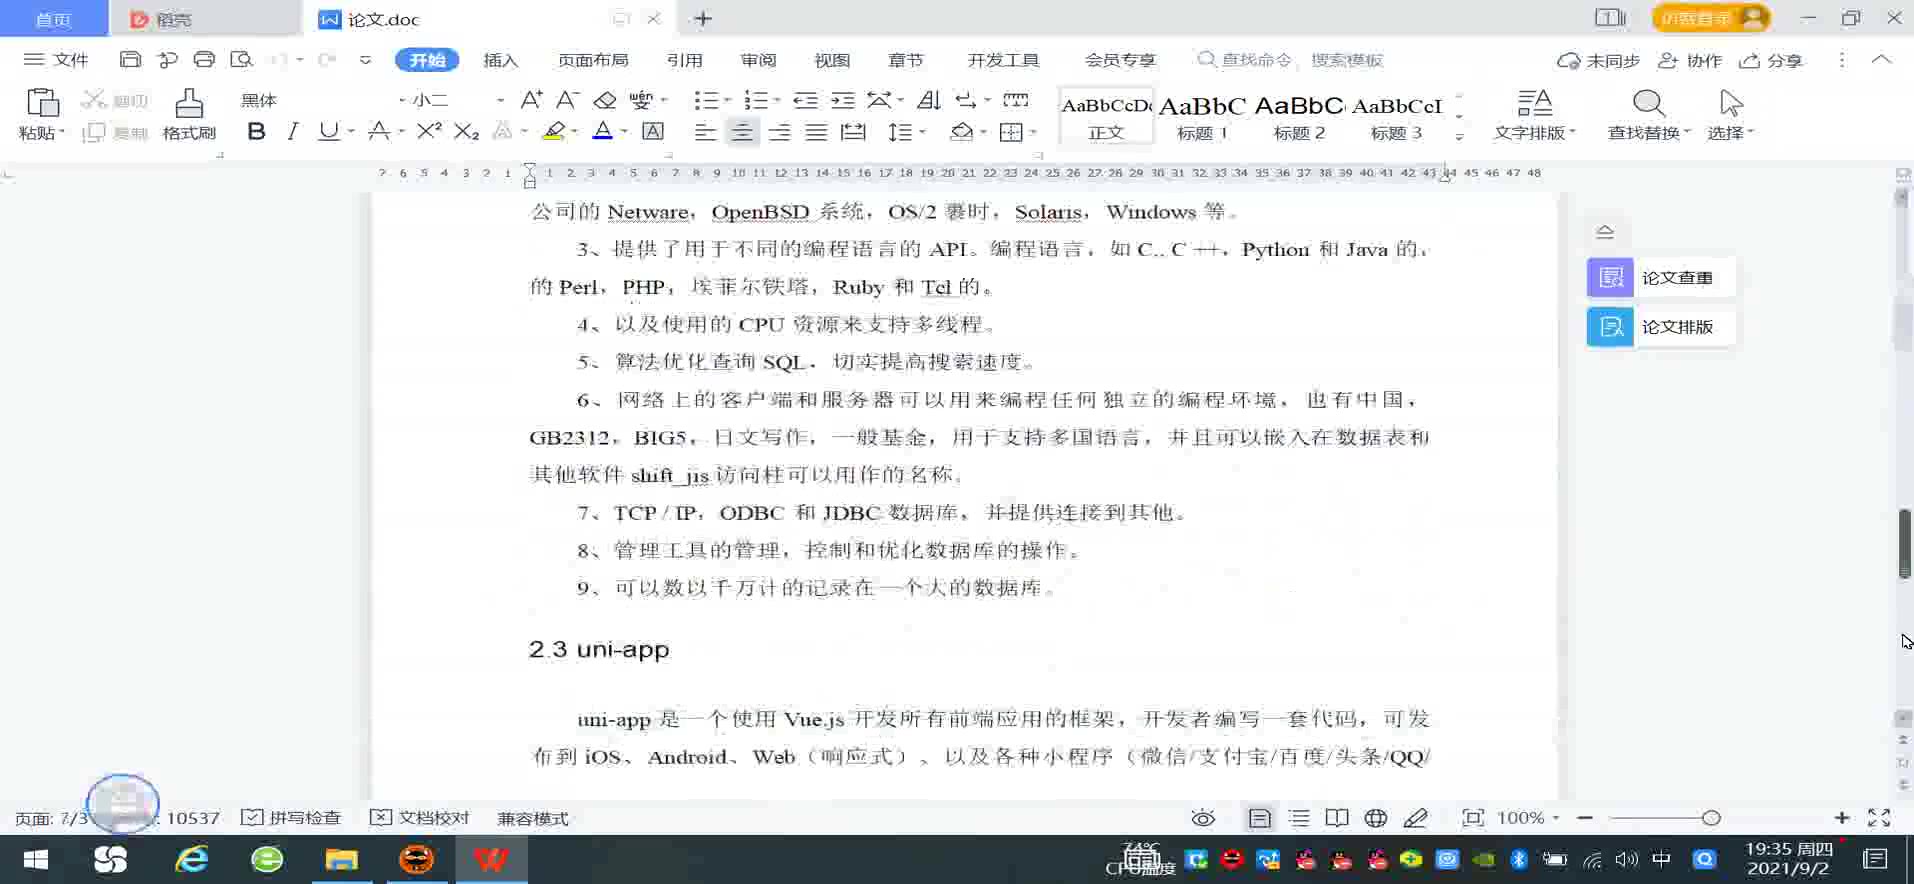This screenshot has height=884, width=1914.
Task: Open the 论文查重 panel button
Action: point(1660,278)
